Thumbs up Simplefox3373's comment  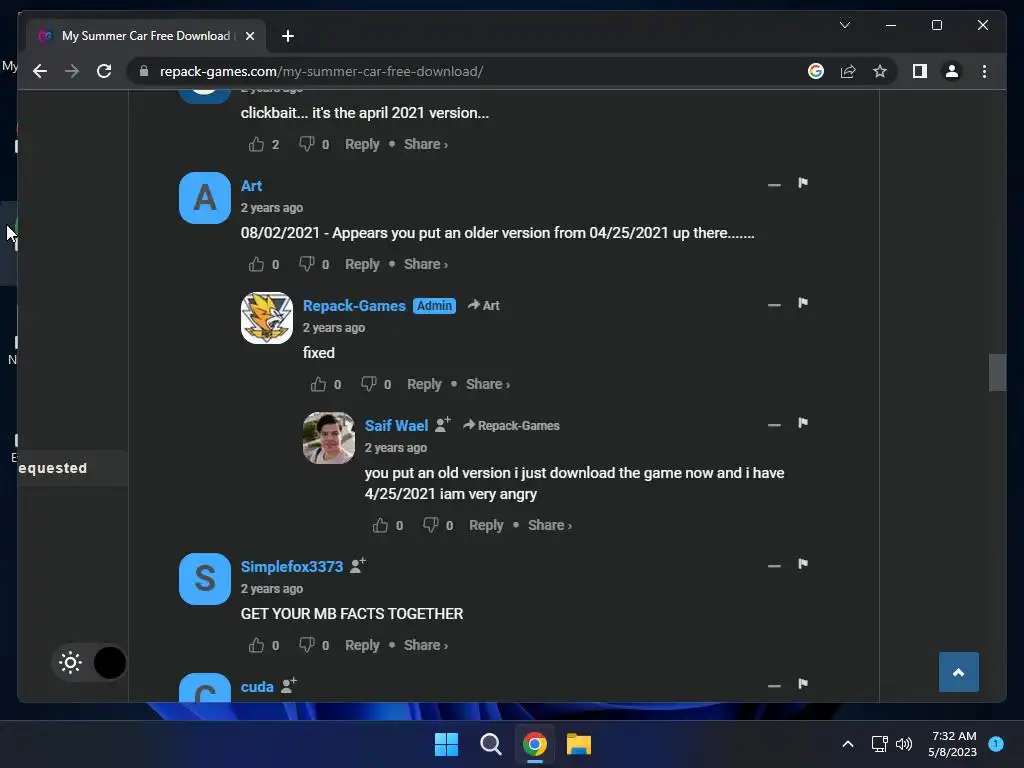256,645
